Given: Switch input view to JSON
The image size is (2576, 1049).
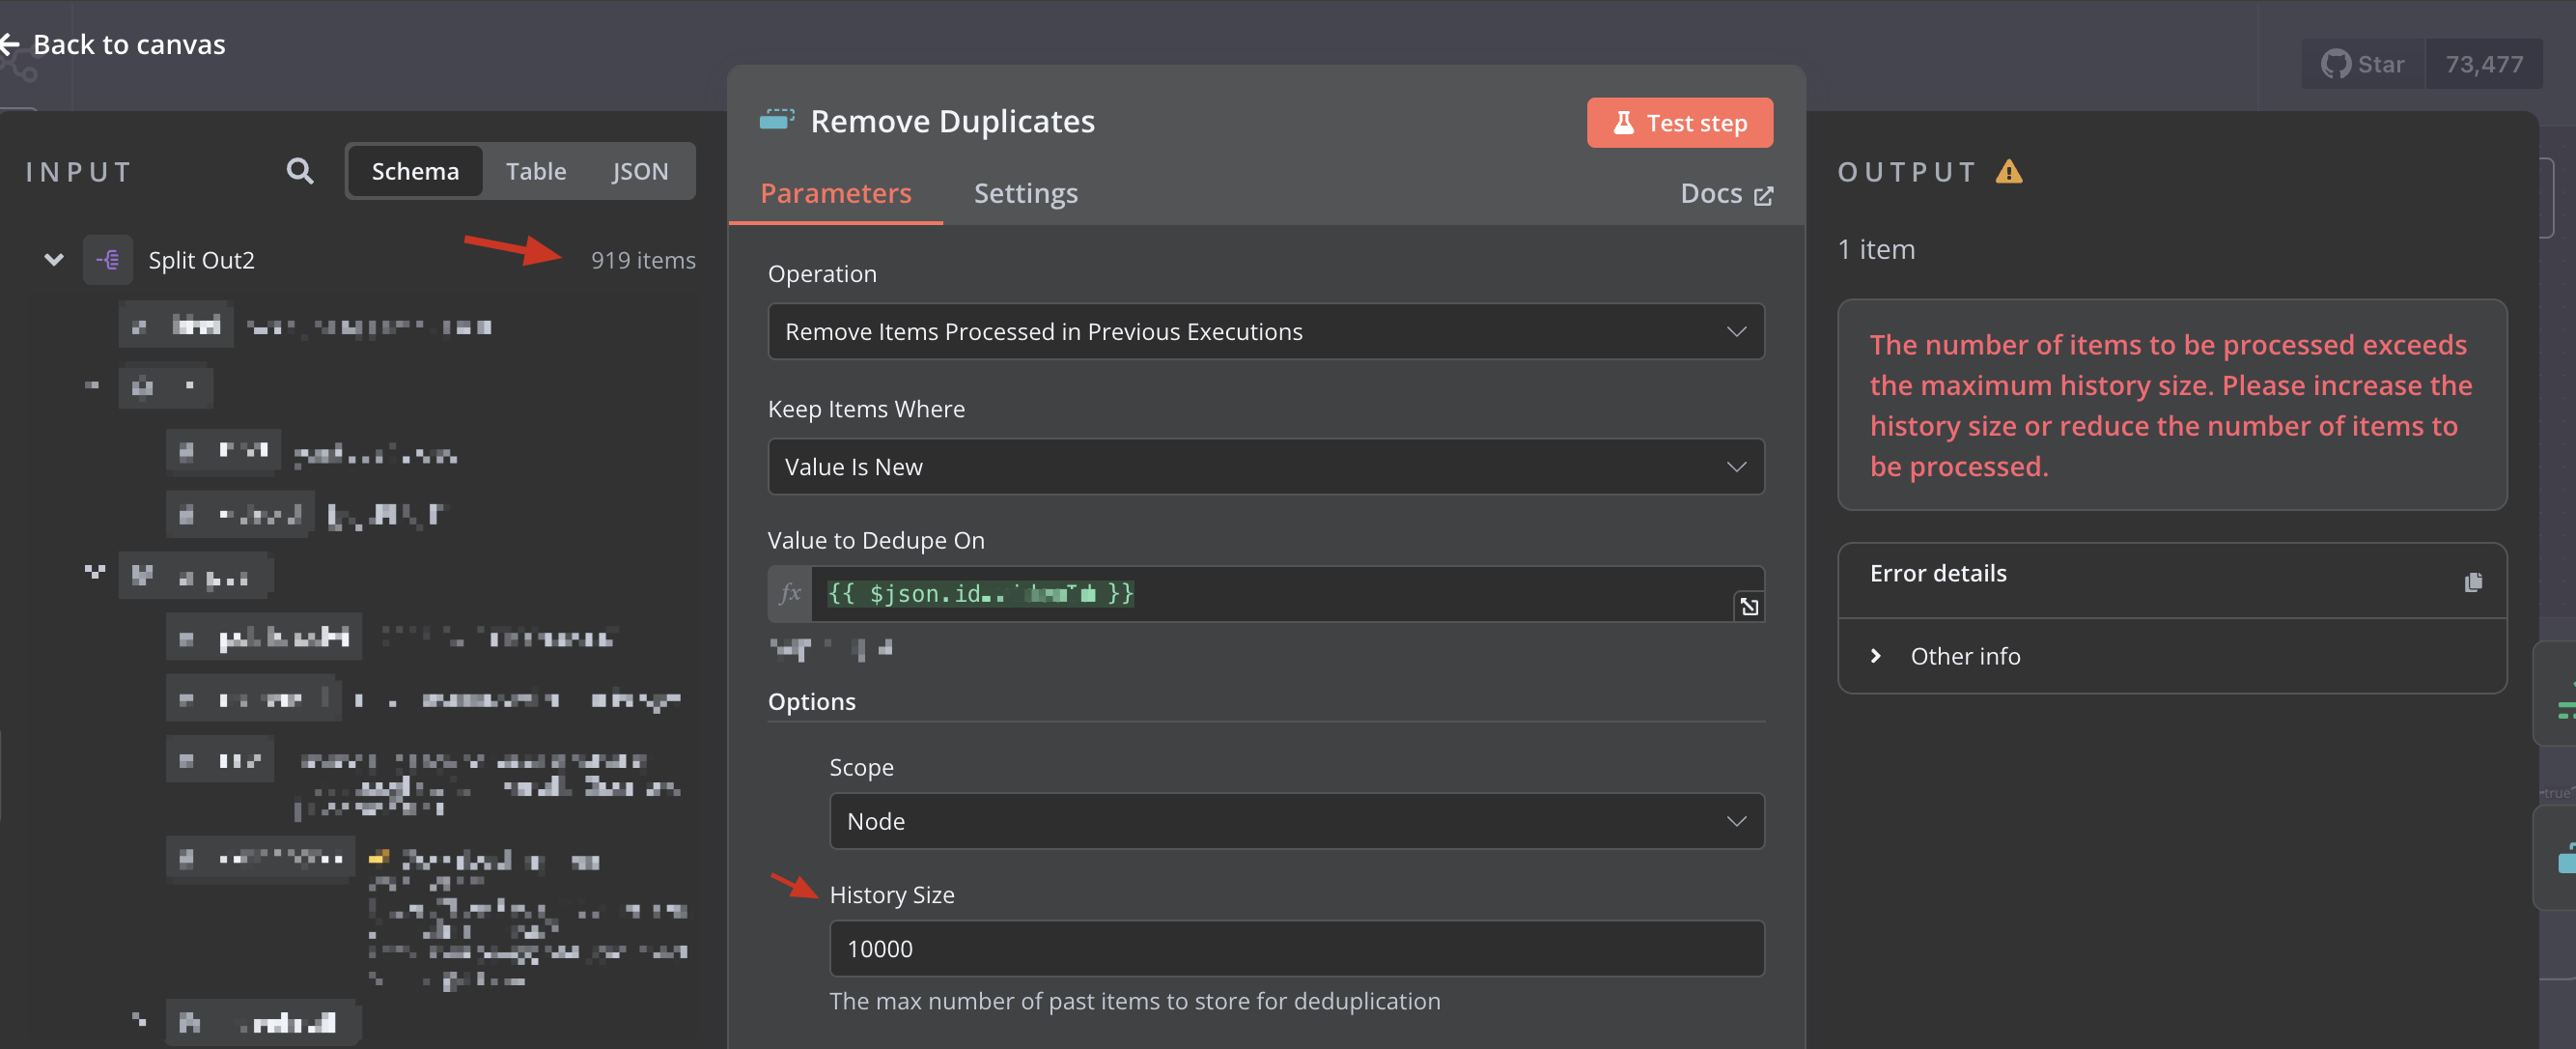Looking at the screenshot, I should 640,171.
